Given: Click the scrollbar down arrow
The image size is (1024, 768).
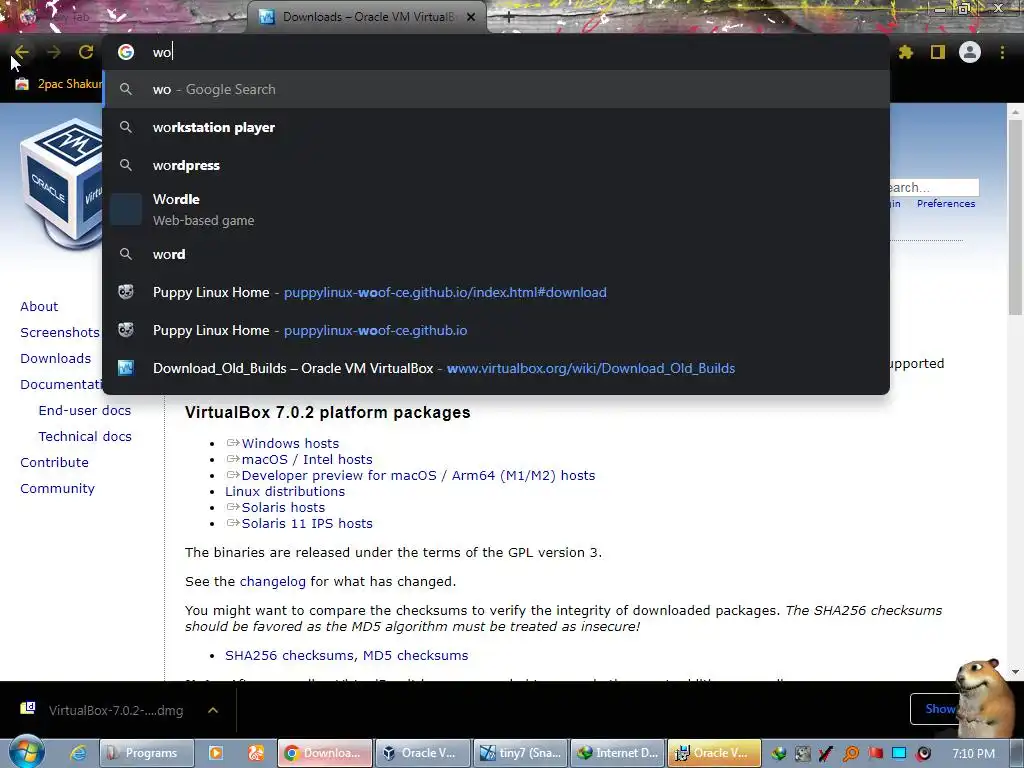Looking at the screenshot, I should [1015, 672].
